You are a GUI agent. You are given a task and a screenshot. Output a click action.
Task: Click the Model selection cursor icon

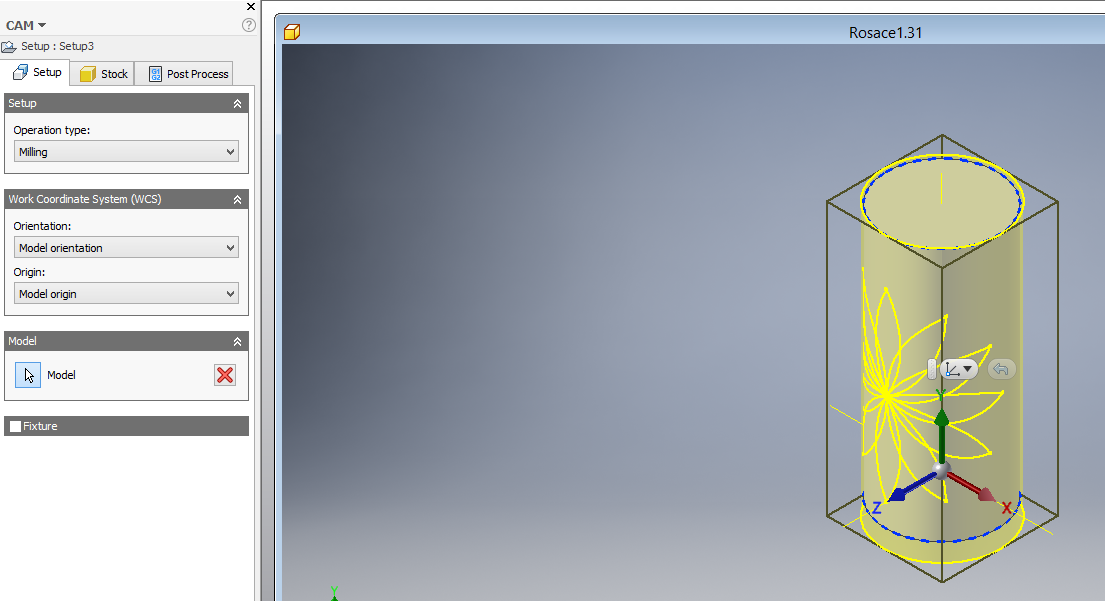click(27, 375)
